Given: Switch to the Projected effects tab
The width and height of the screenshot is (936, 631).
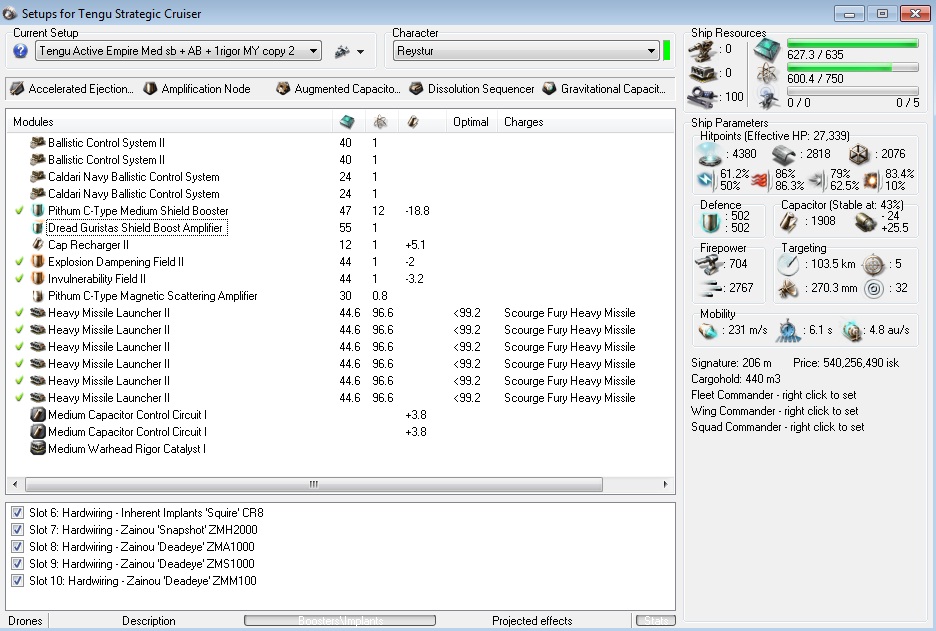Looking at the screenshot, I should pos(532,621).
